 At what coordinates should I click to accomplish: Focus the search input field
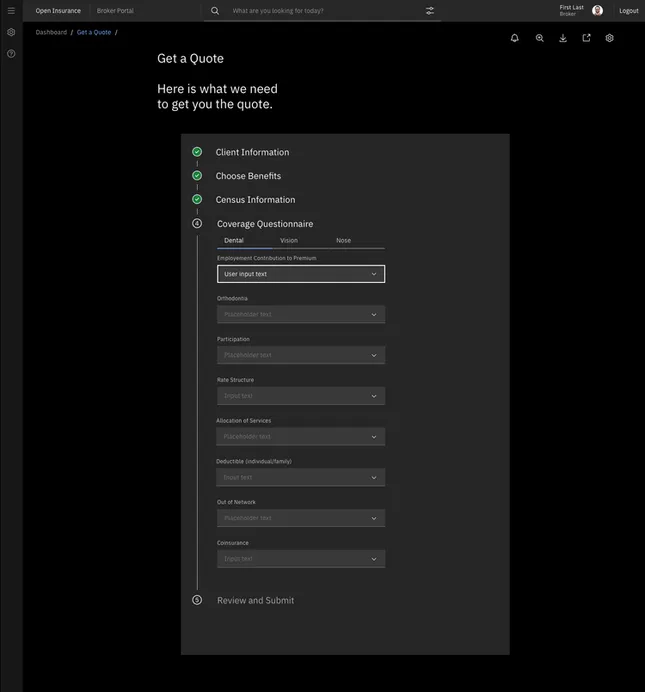click(324, 11)
